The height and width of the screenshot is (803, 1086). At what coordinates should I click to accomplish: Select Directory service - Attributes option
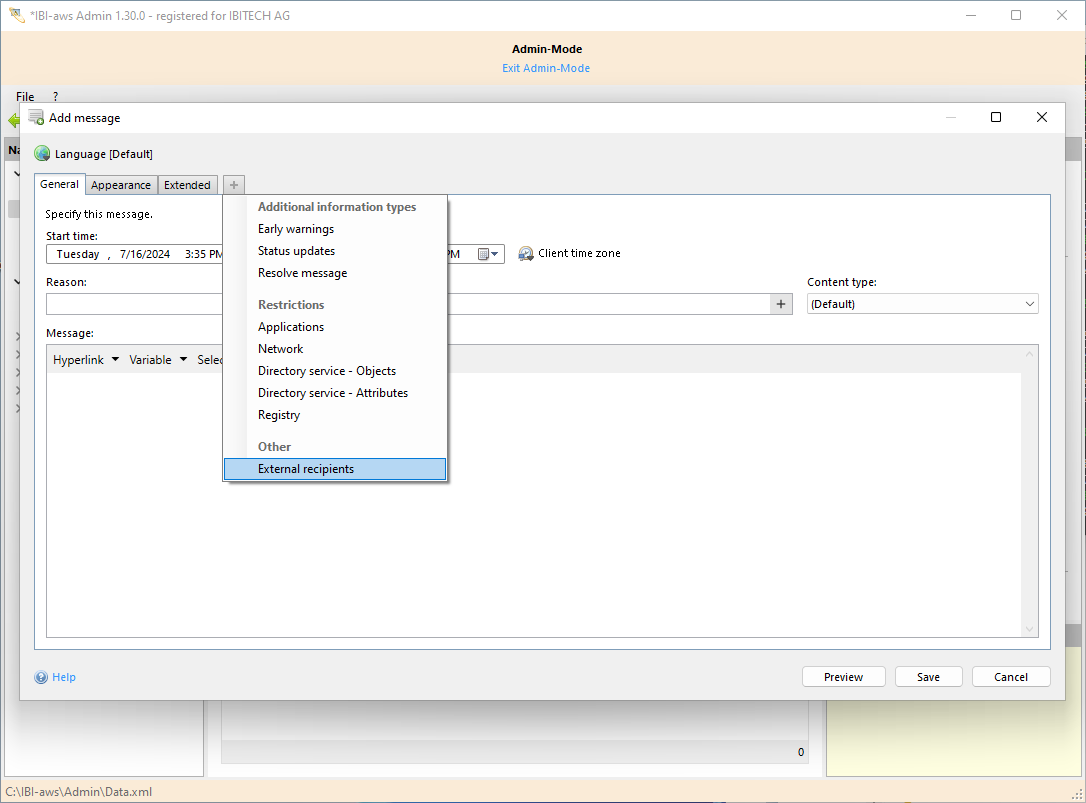(332, 393)
